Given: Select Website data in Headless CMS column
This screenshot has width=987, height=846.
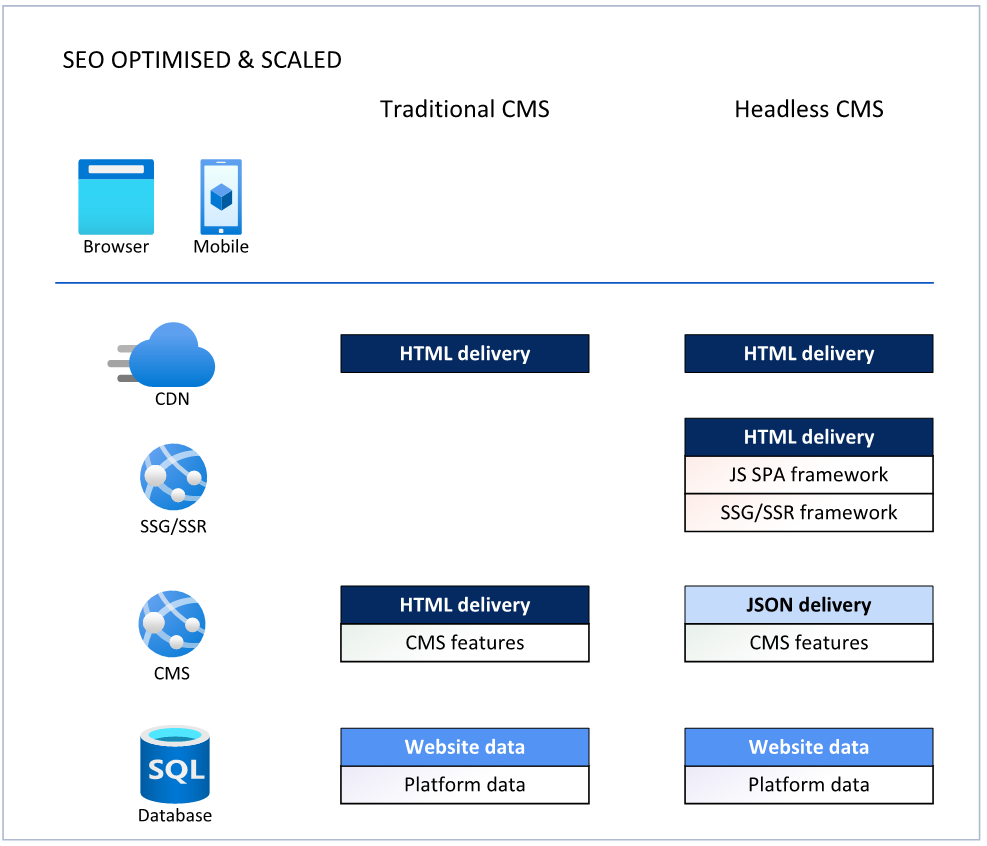Looking at the screenshot, I should 808,747.
